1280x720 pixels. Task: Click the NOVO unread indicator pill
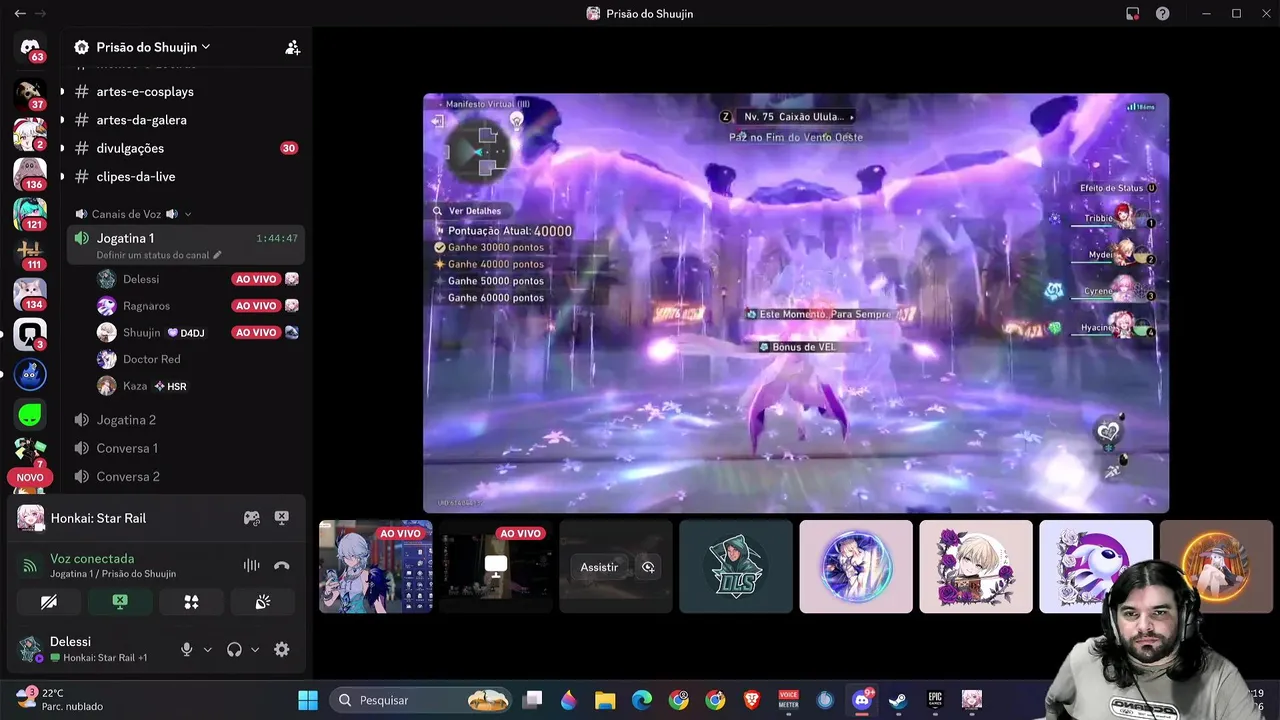(30, 478)
